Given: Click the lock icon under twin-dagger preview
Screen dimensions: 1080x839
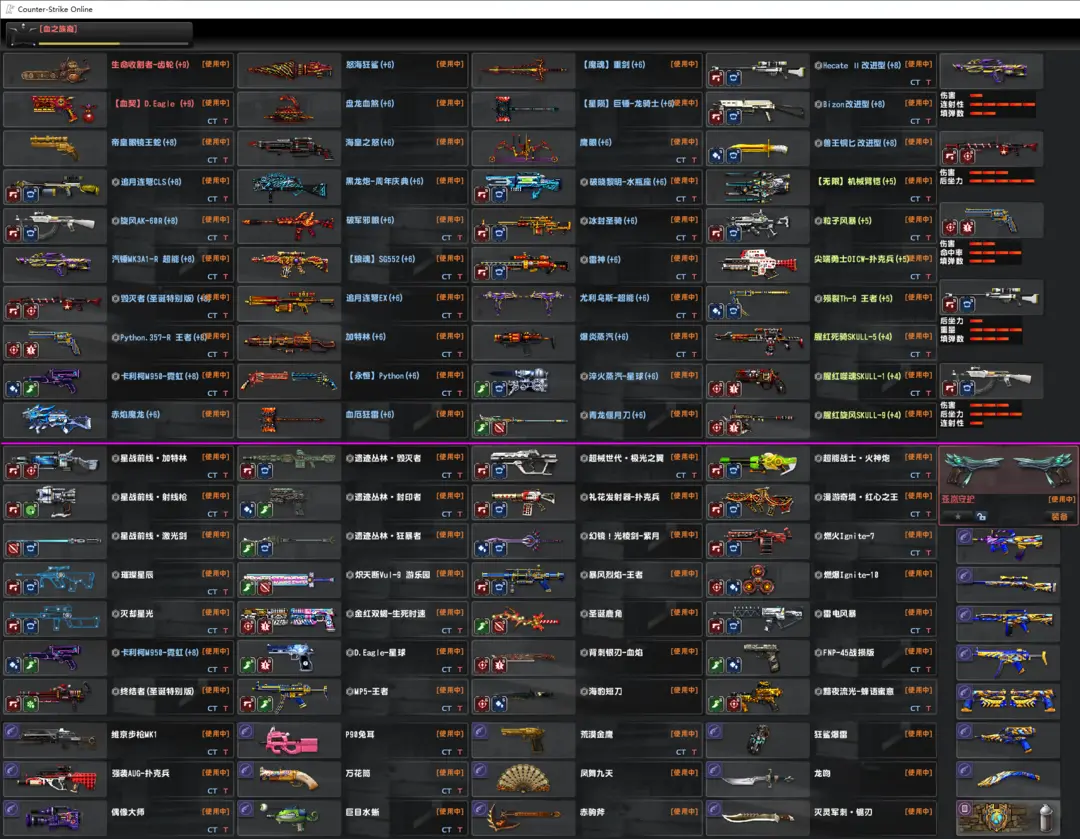Looking at the screenshot, I should 982,516.
